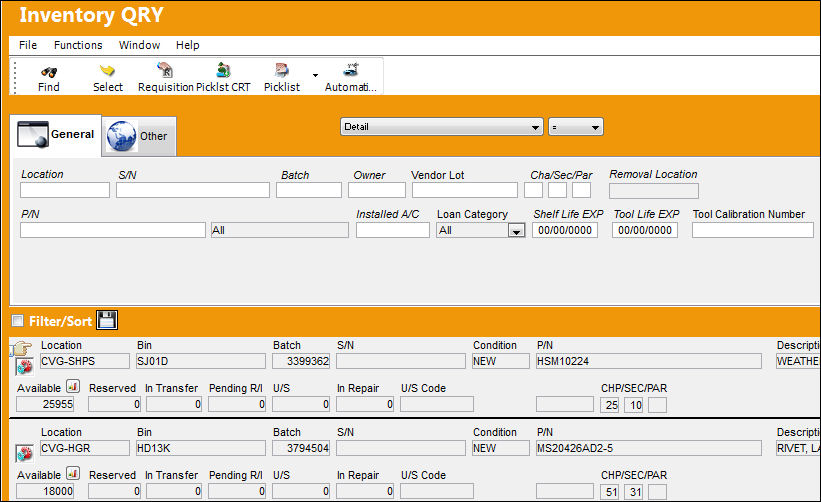Viewport: 821px width, 502px height.
Task: Click the NEW condition for HSM10224
Action: coord(501,361)
